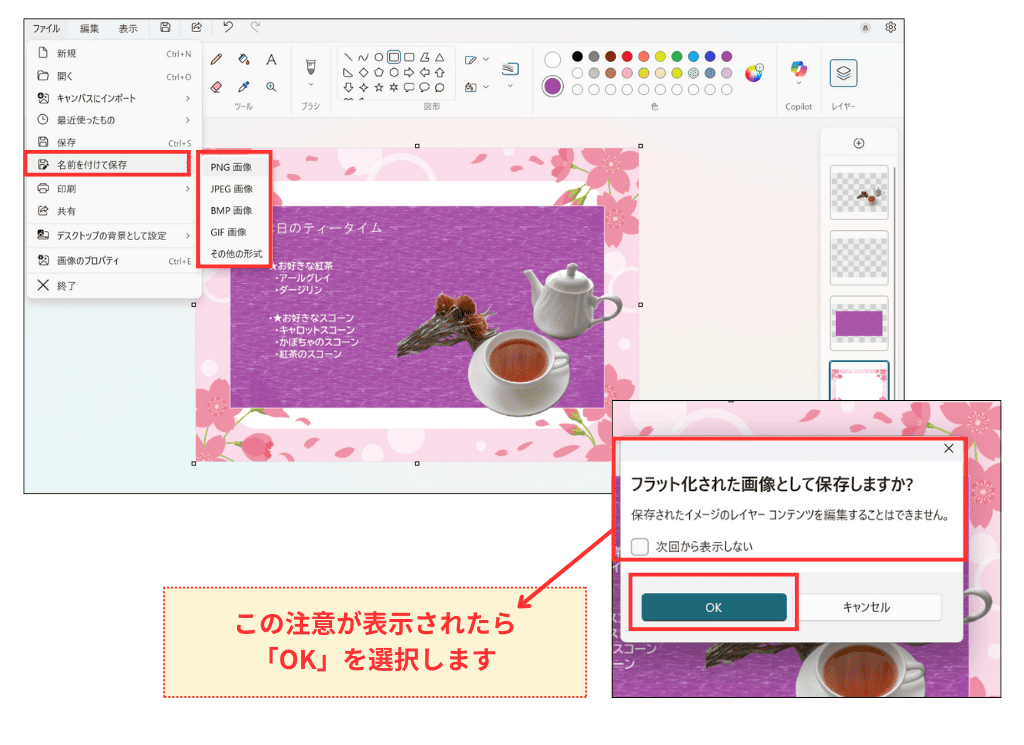Select the pencil tool
This screenshot has width=1024, height=745.
pyautogui.click(x=214, y=59)
